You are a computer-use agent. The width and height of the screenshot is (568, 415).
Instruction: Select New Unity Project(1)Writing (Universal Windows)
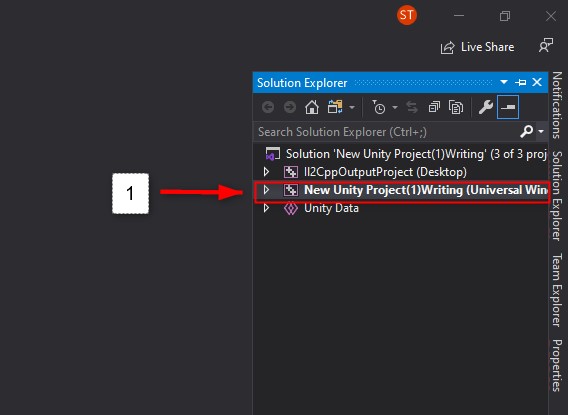pyautogui.click(x=426, y=190)
